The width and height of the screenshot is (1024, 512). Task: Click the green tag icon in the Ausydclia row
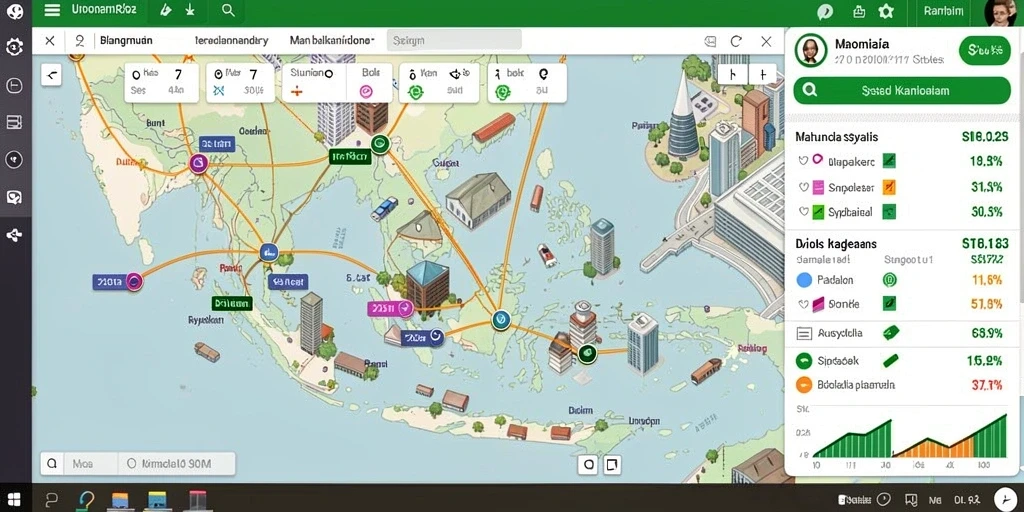click(x=890, y=334)
